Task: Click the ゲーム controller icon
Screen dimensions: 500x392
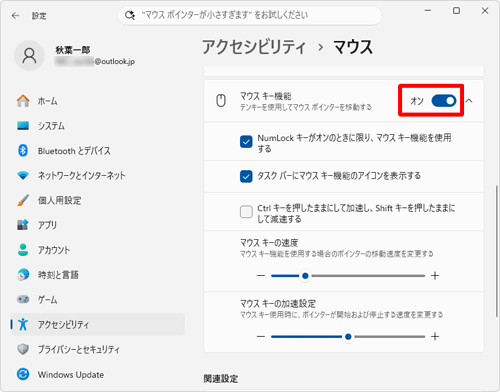Action: click(x=23, y=299)
